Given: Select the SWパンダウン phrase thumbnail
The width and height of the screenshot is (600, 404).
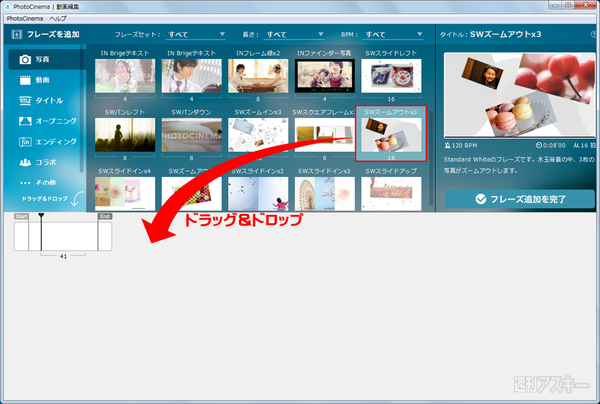Looking at the screenshot, I should tap(192, 135).
